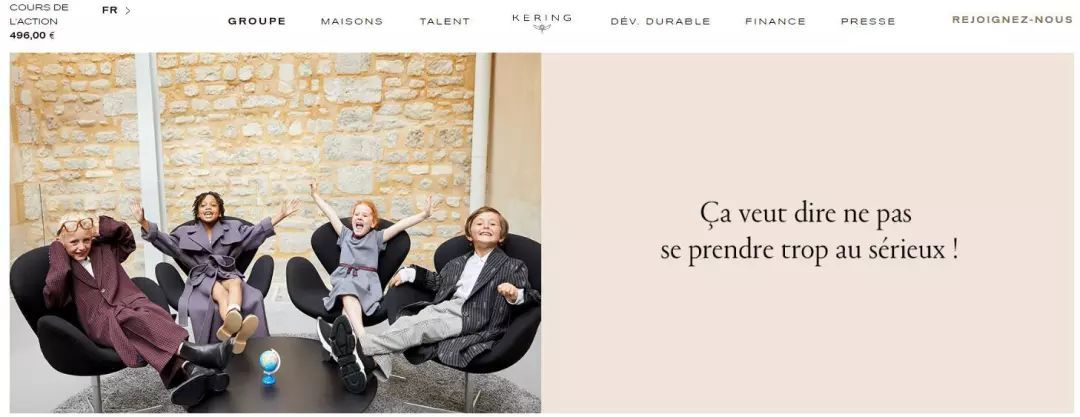Select the FR language label
This screenshot has height=417, width=1080.
pos(110,10)
